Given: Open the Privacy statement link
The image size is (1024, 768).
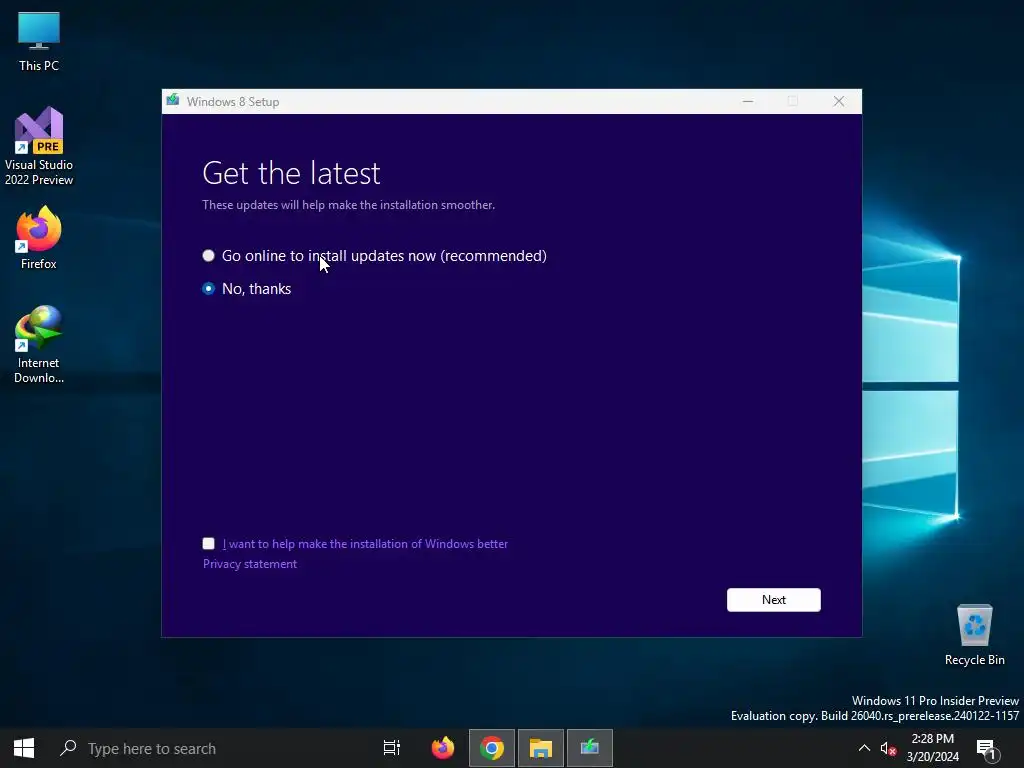Looking at the screenshot, I should pyautogui.click(x=249, y=564).
